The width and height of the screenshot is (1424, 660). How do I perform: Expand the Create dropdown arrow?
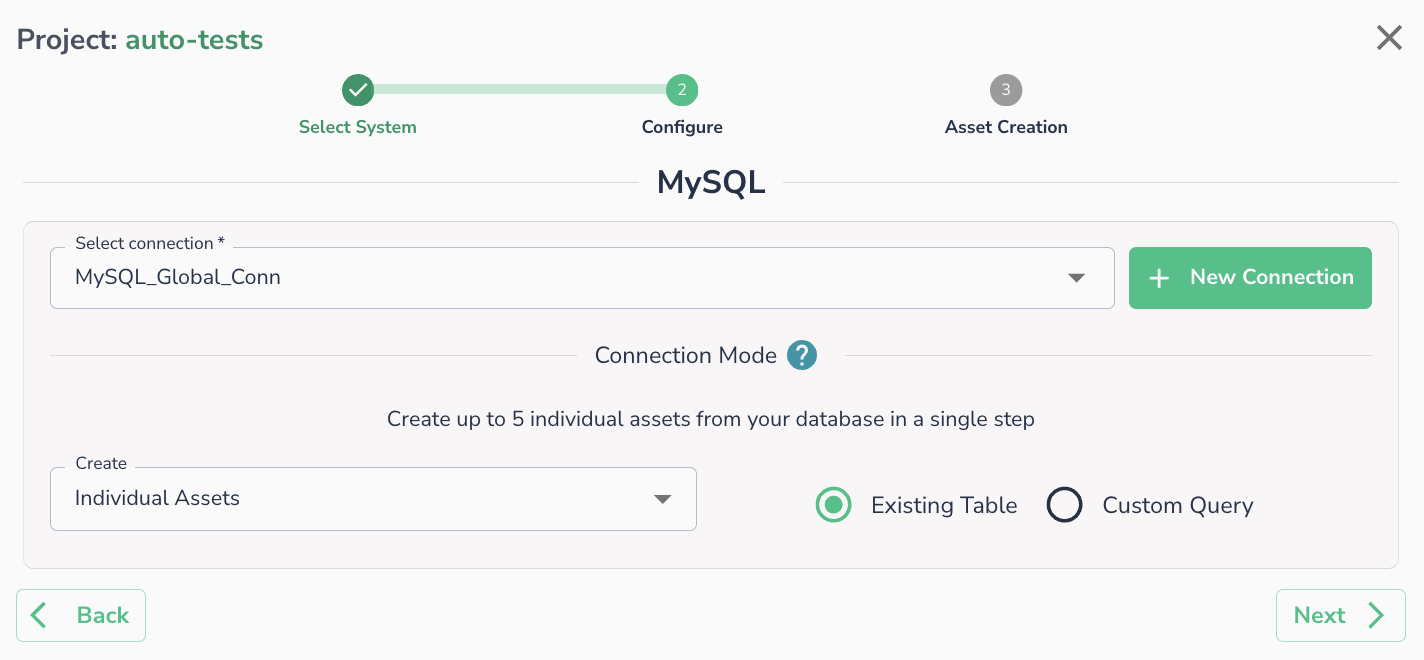coord(662,499)
